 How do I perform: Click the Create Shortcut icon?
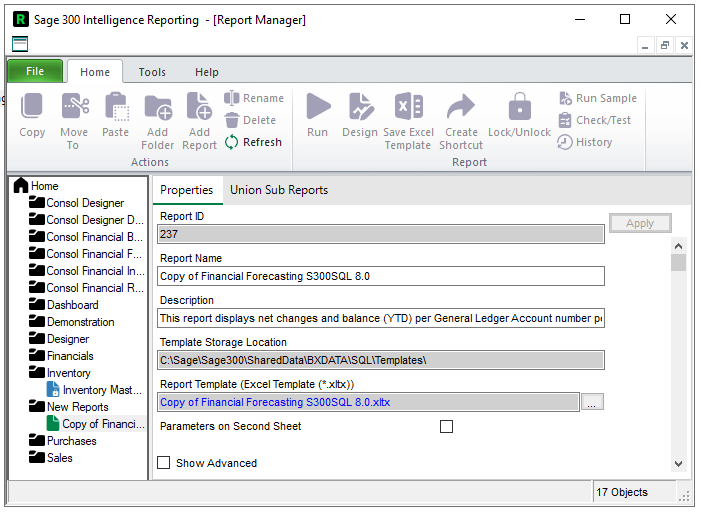[x=460, y=106]
